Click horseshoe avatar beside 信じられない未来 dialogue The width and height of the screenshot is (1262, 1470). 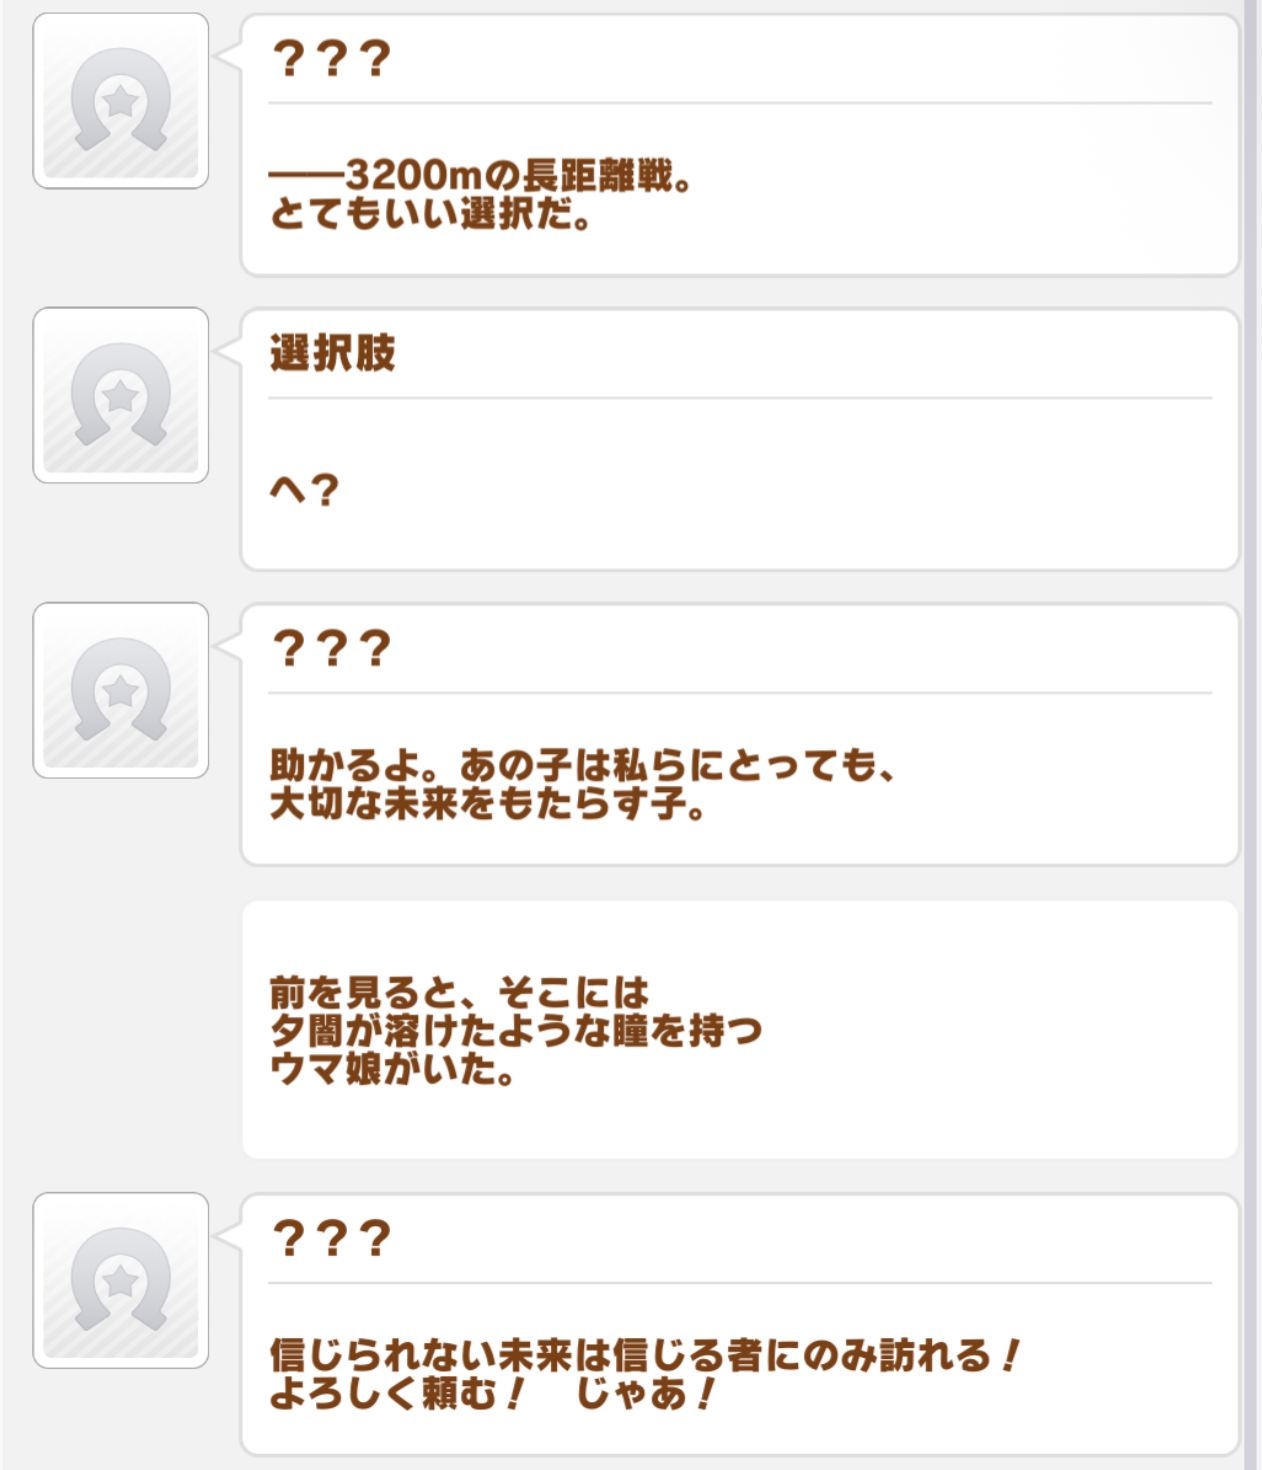tap(121, 1280)
